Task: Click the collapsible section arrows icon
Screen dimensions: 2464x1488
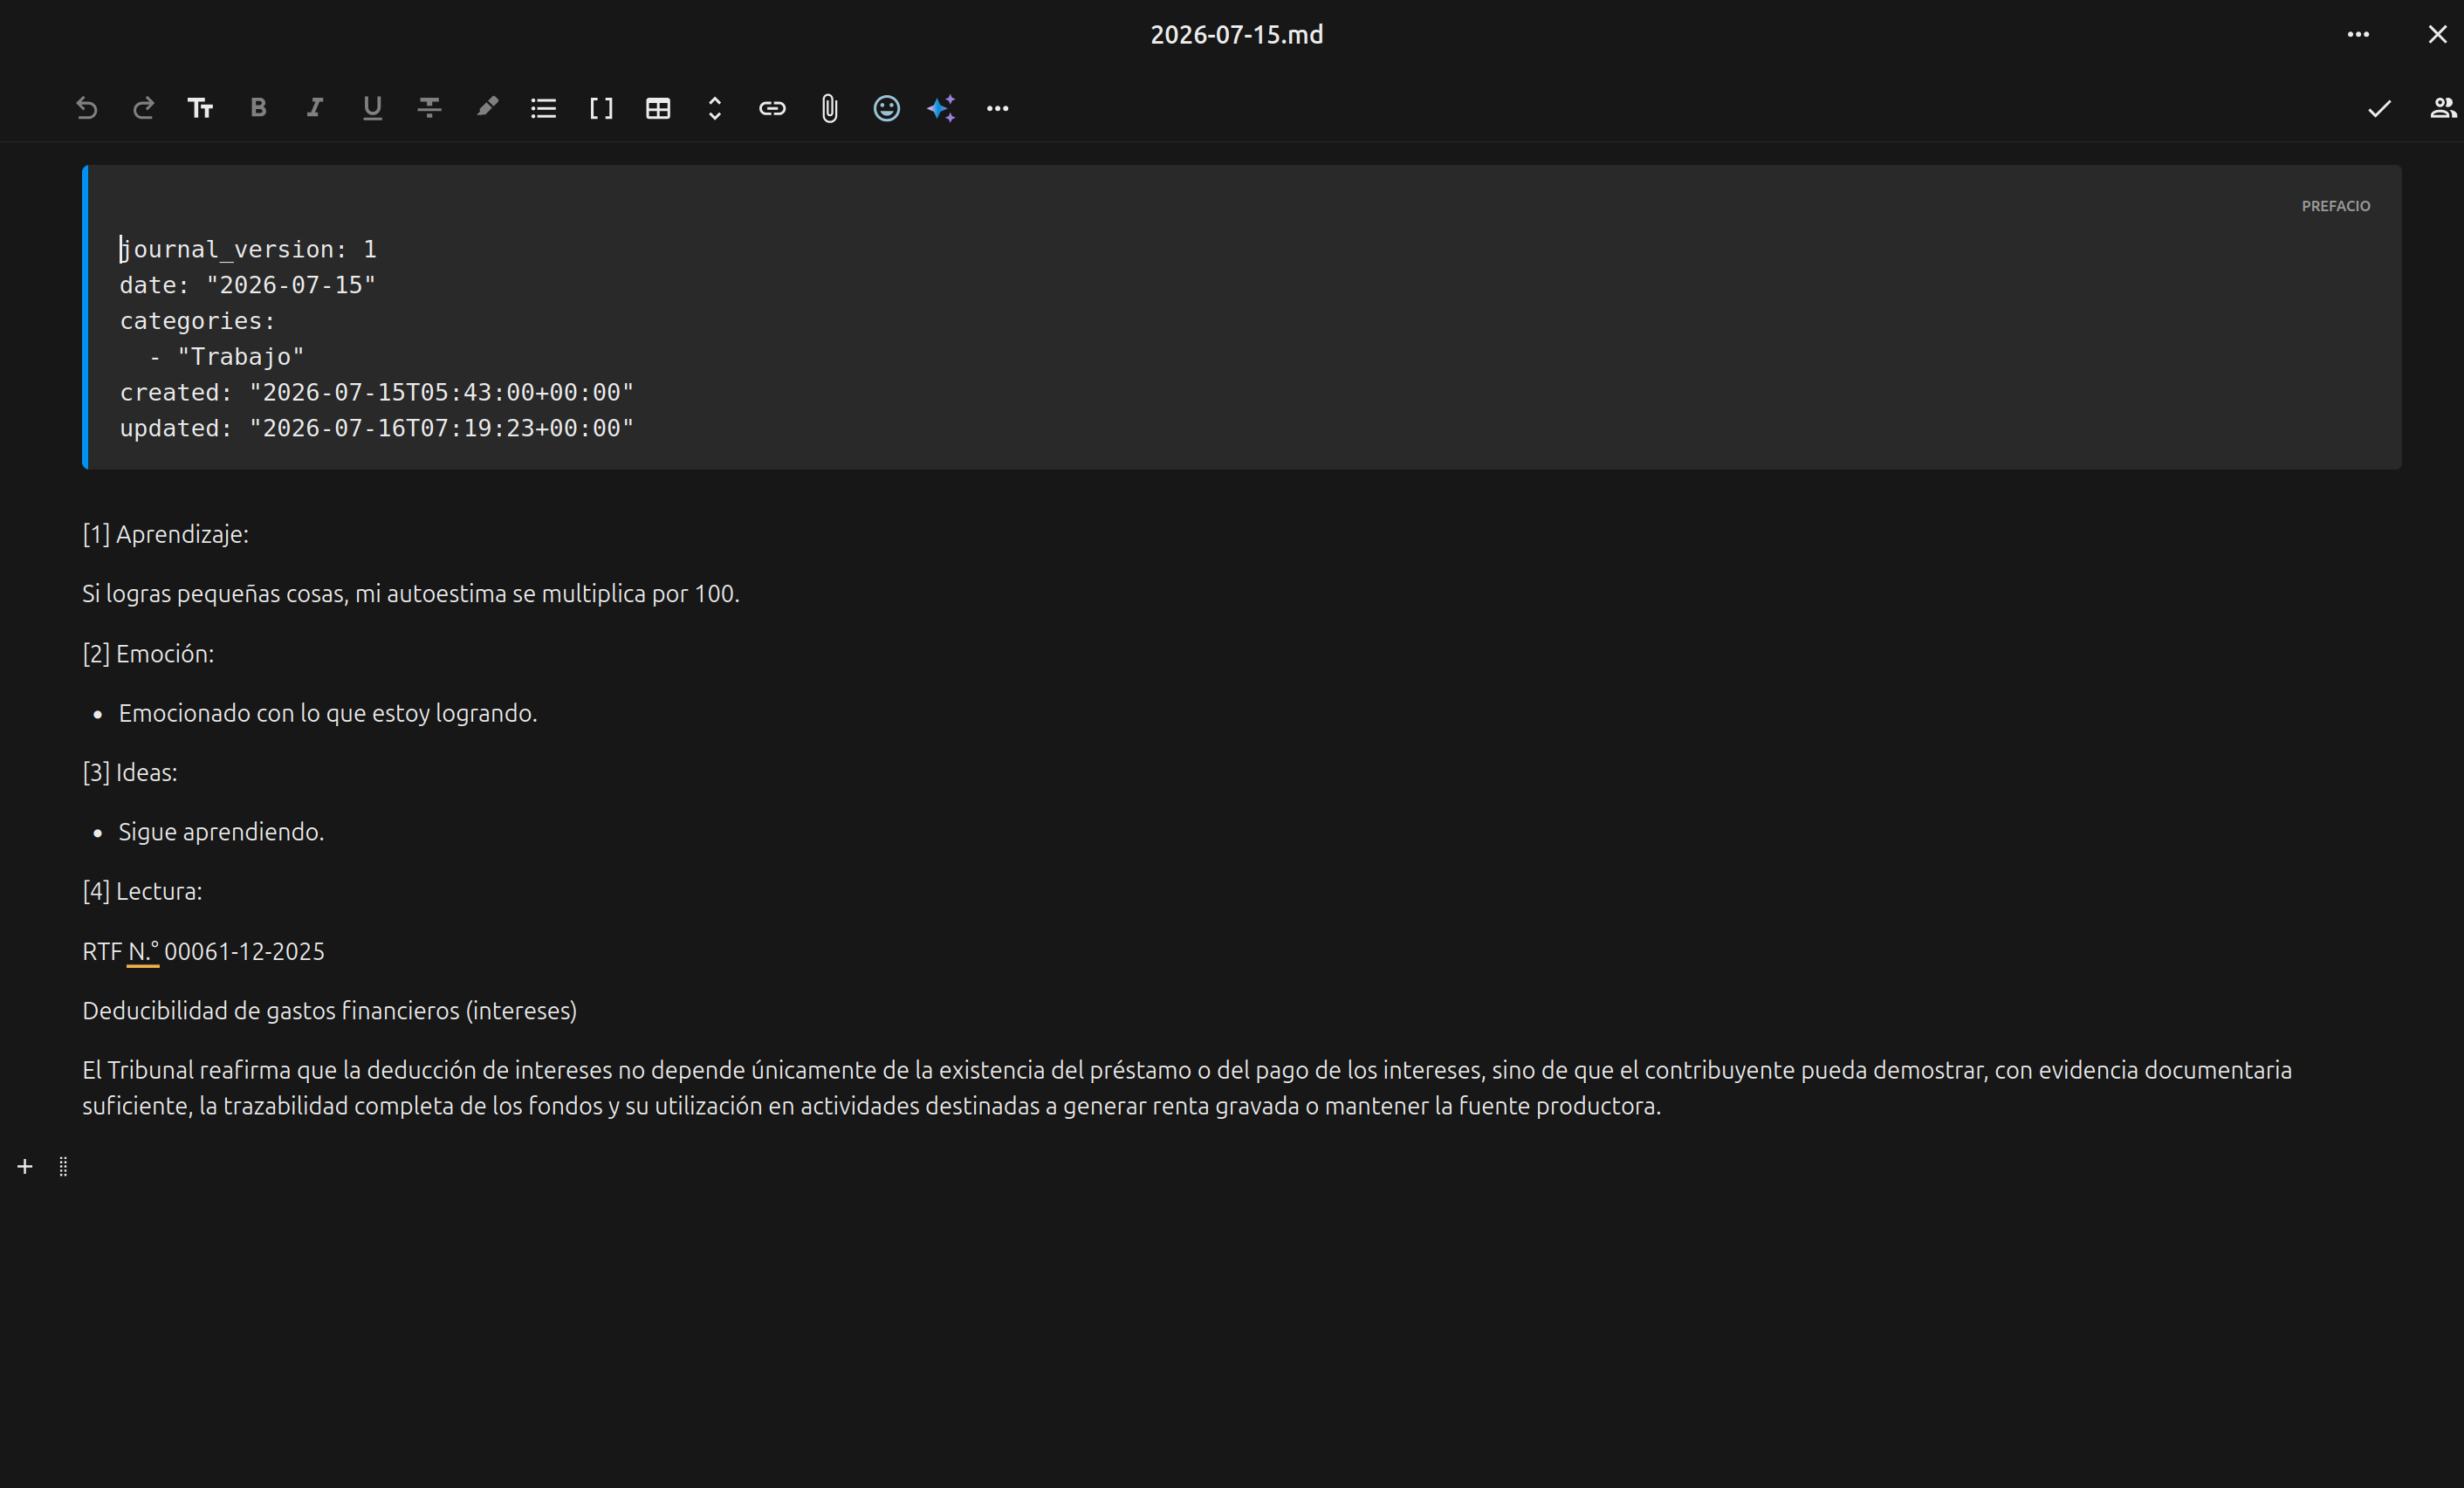Action: [715, 108]
